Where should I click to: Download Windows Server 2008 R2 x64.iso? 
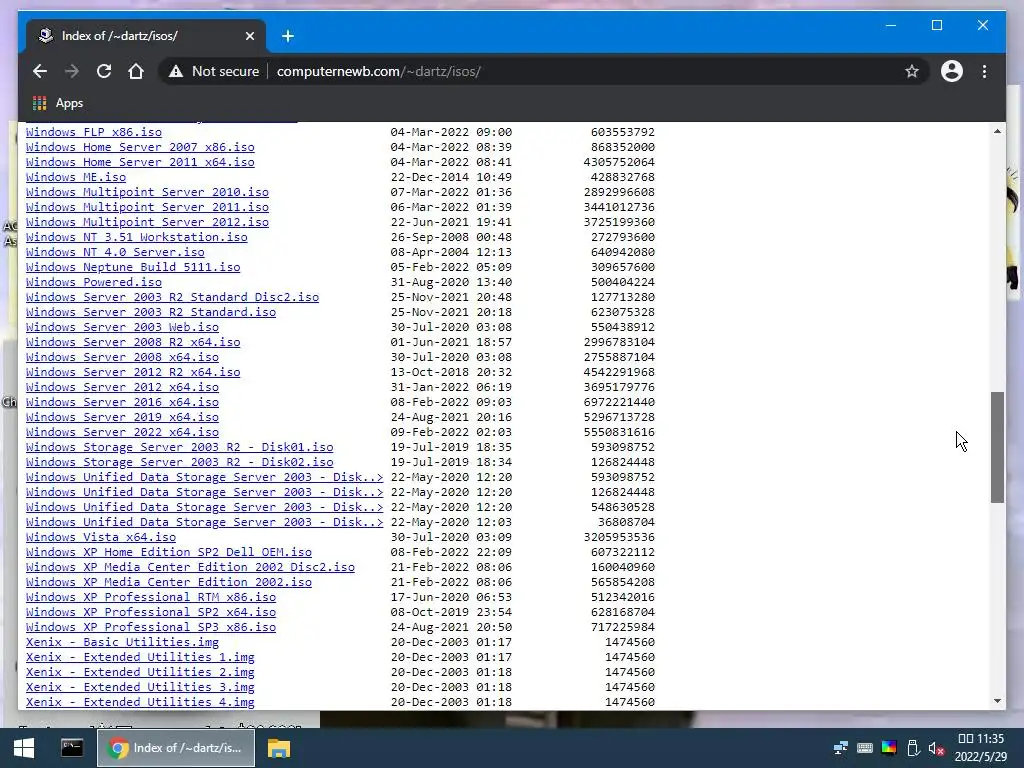133,342
